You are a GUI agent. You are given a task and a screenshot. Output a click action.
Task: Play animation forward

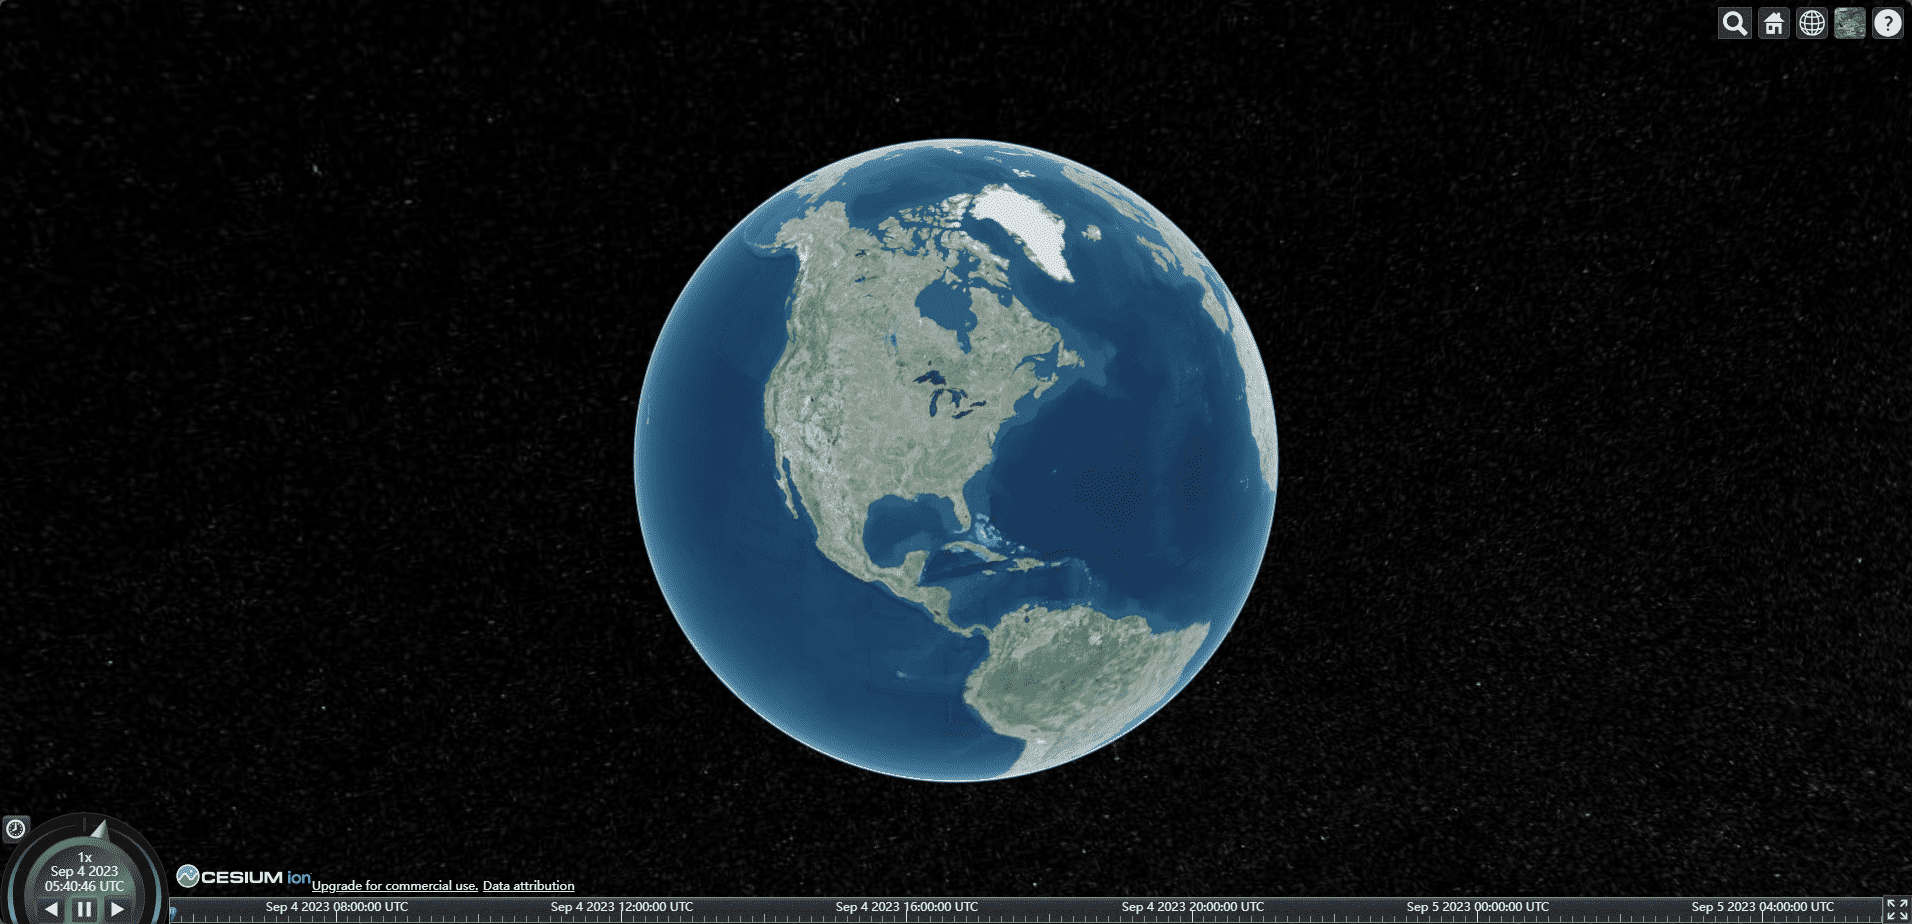pos(118,909)
